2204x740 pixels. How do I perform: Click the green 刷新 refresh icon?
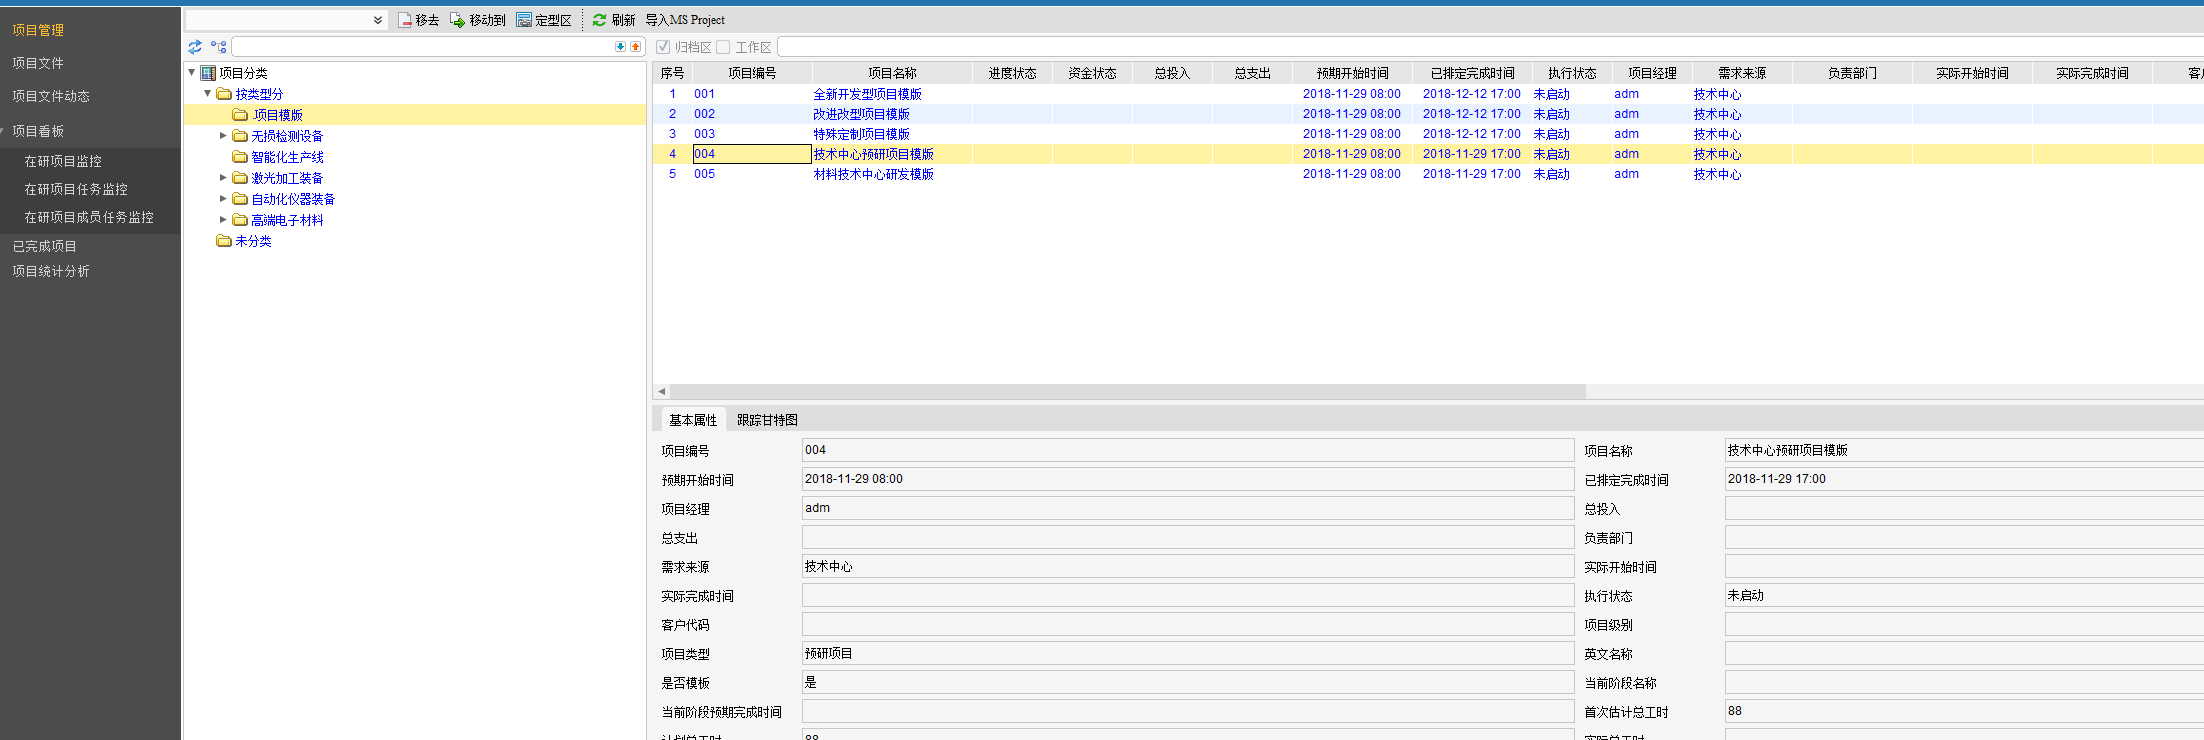pyautogui.click(x=599, y=20)
